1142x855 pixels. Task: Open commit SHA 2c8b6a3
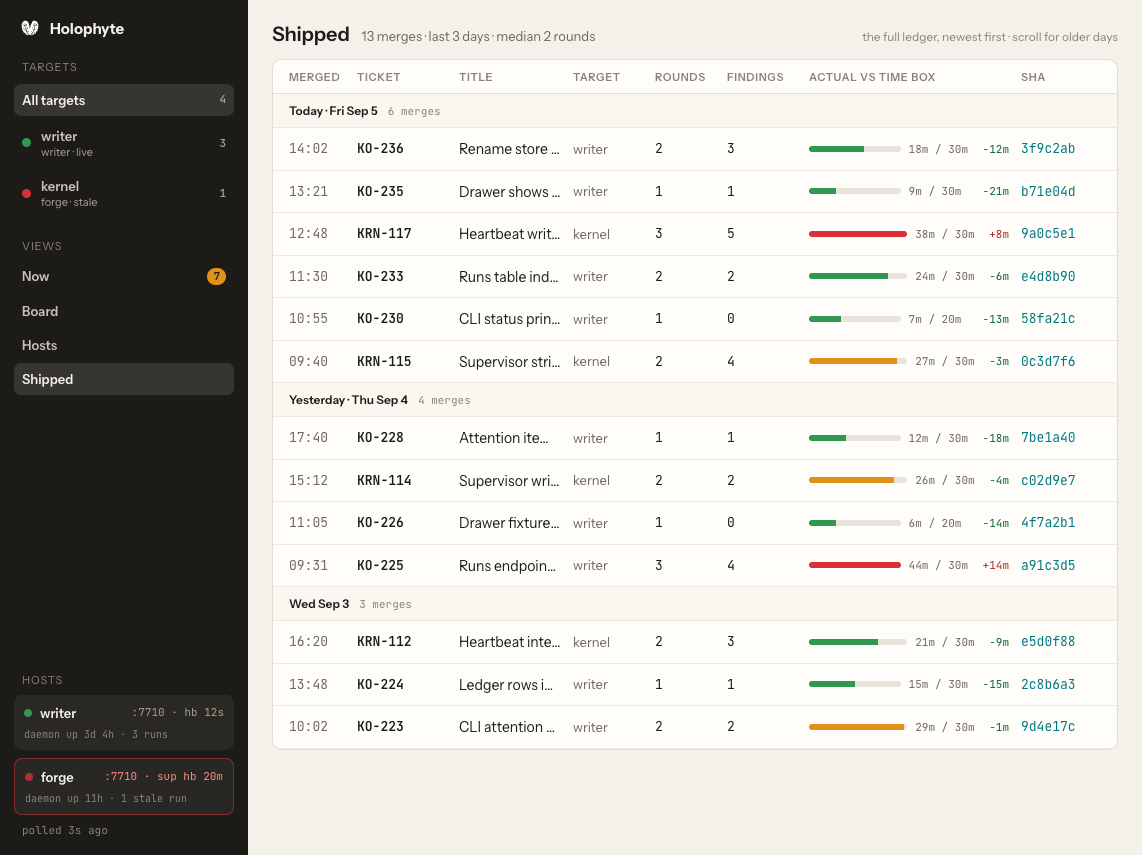pos(1048,685)
